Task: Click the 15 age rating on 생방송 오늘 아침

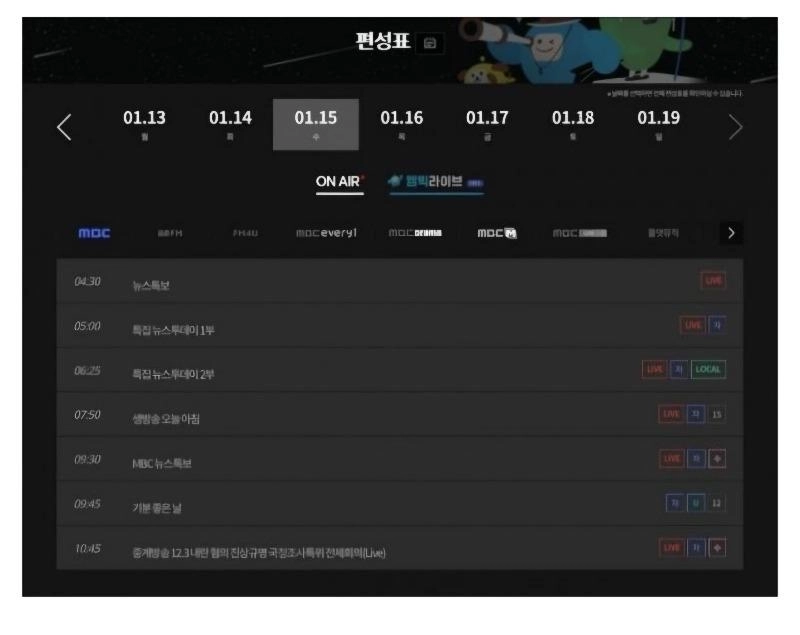Action: (716, 414)
